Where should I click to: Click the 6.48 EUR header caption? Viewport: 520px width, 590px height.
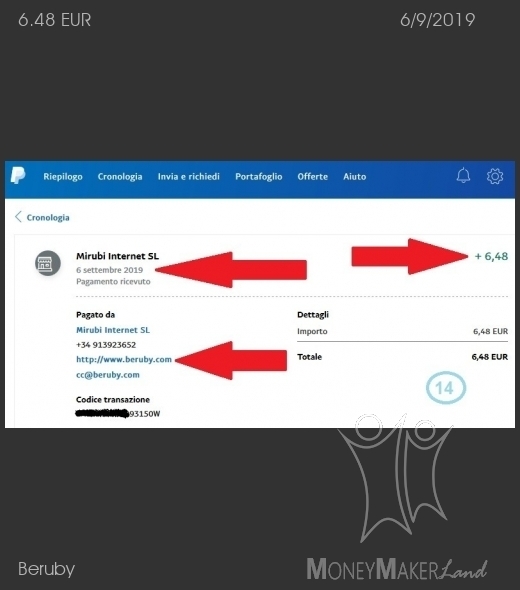[55, 20]
